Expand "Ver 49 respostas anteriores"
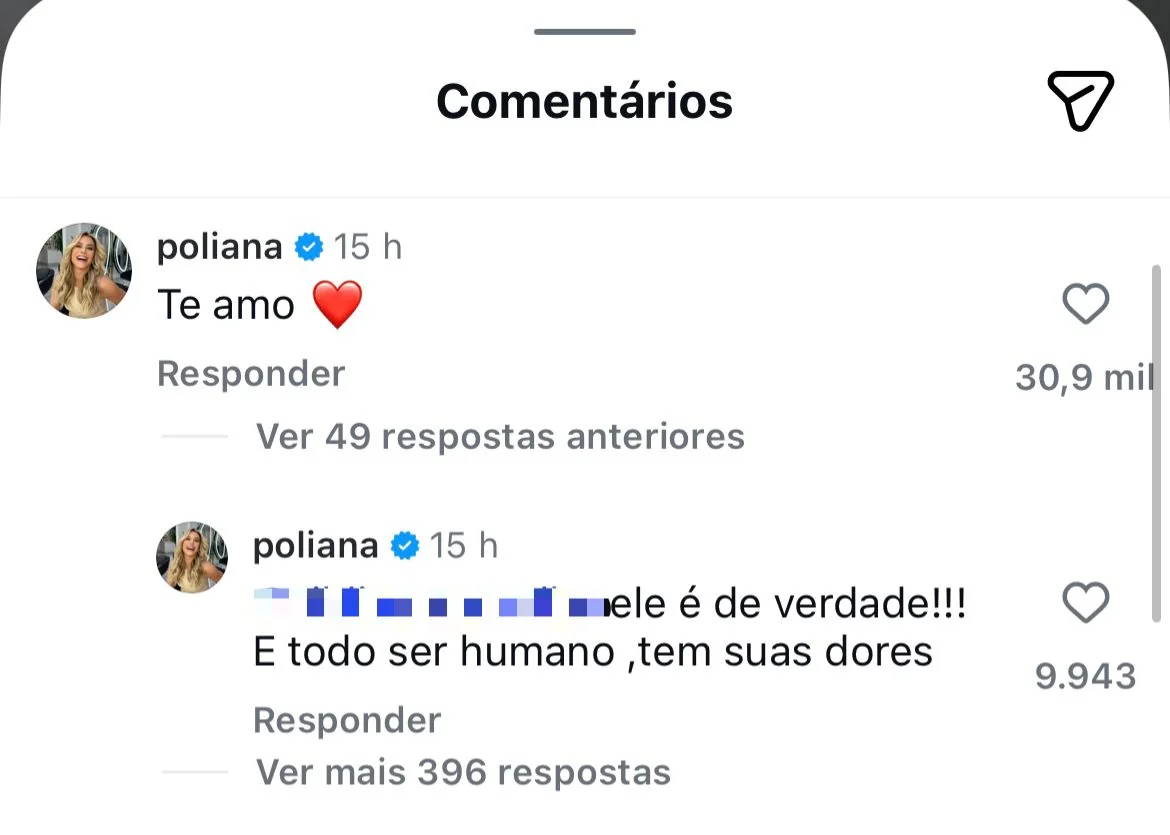 pyautogui.click(x=500, y=436)
